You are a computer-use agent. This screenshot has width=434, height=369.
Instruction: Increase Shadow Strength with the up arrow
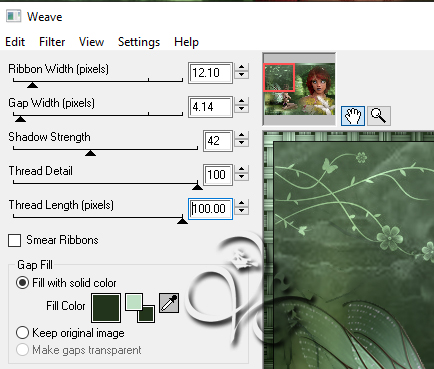point(241,135)
